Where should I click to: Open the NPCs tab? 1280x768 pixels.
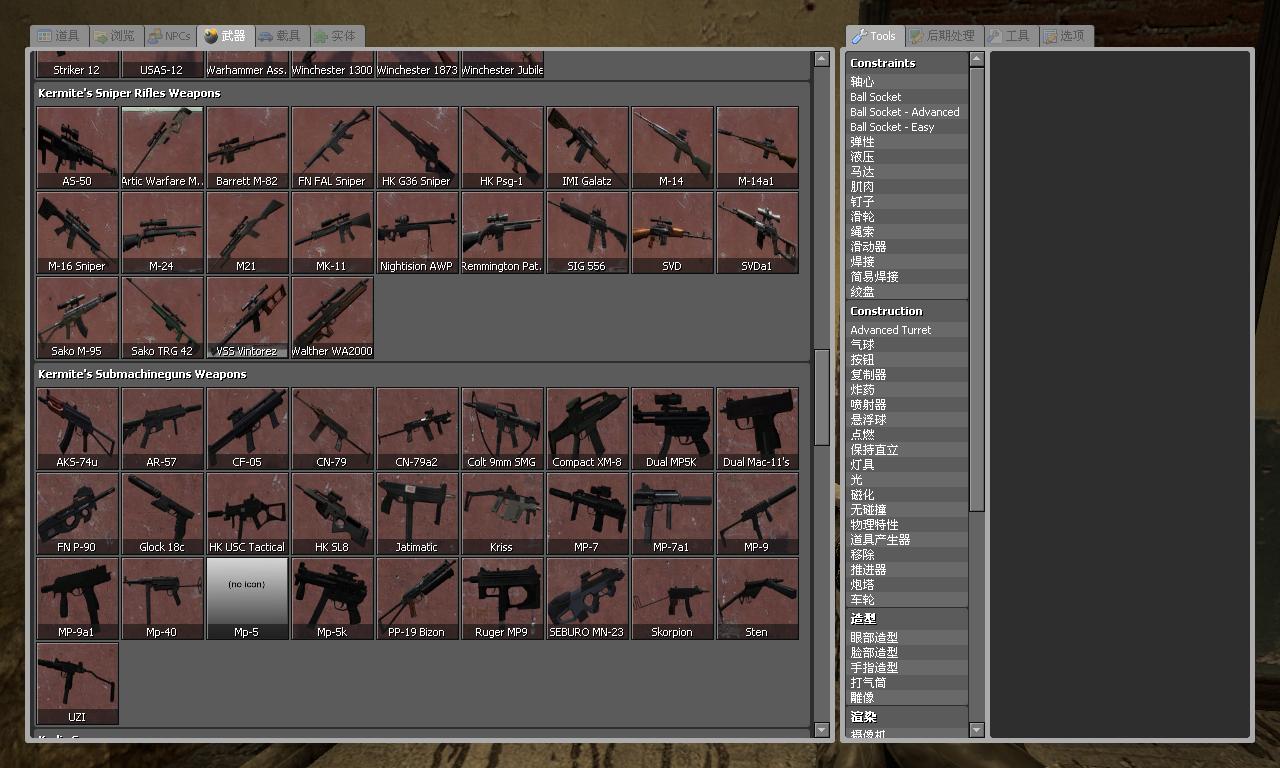pos(169,36)
